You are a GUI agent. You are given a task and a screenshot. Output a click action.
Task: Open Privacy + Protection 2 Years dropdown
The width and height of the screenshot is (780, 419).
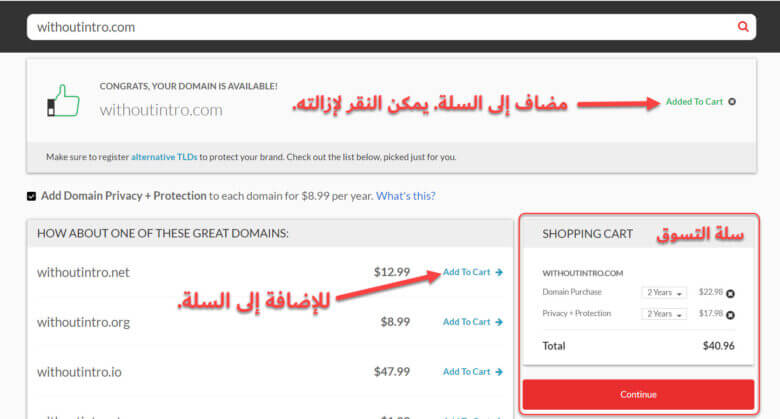tap(664, 314)
